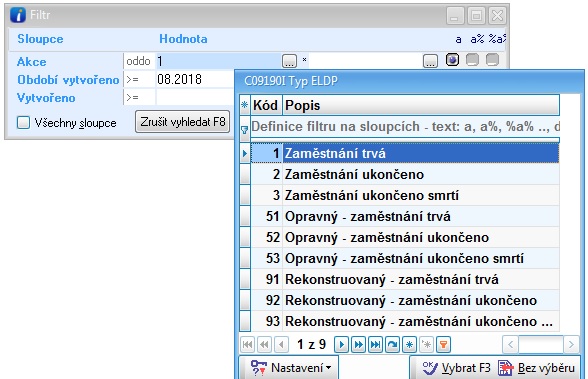The height and width of the screenshot is (379, 588).
Task: Click the blue asterisk navigator icon
Action: pyautogui.click(x=410, y=345)
